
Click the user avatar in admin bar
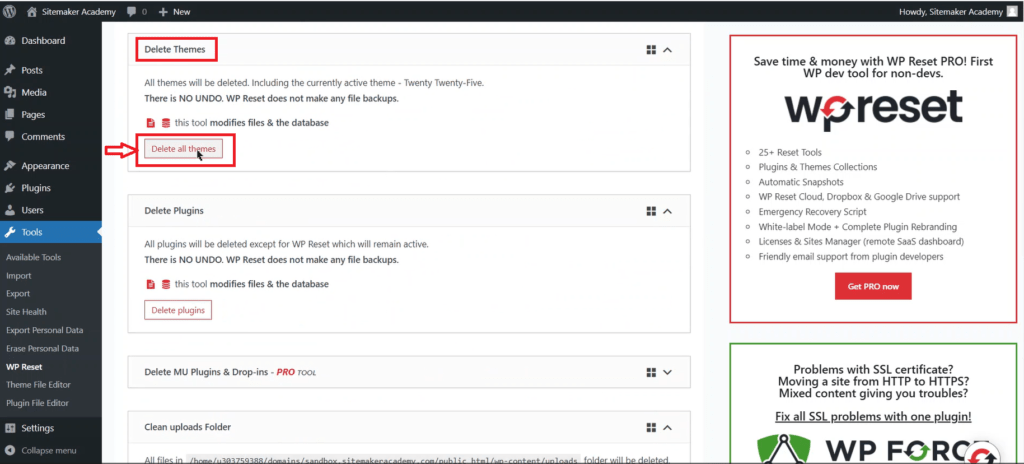(1012, 12)
